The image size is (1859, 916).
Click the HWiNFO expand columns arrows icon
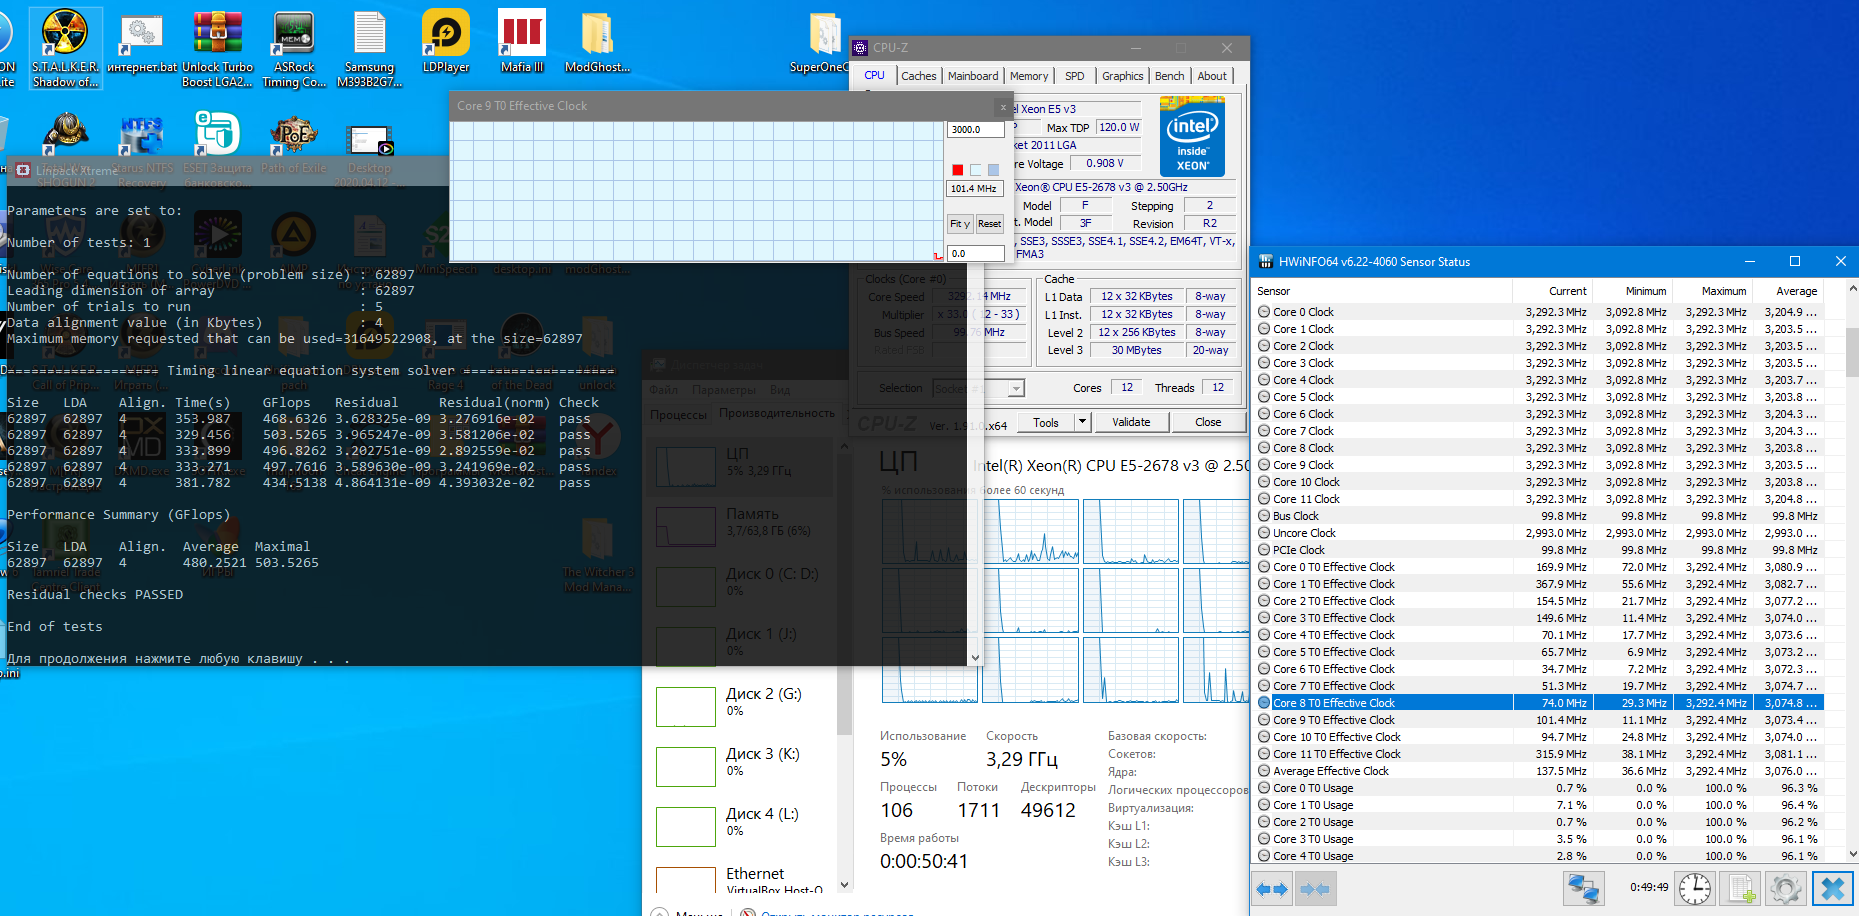click(1272, 888)
